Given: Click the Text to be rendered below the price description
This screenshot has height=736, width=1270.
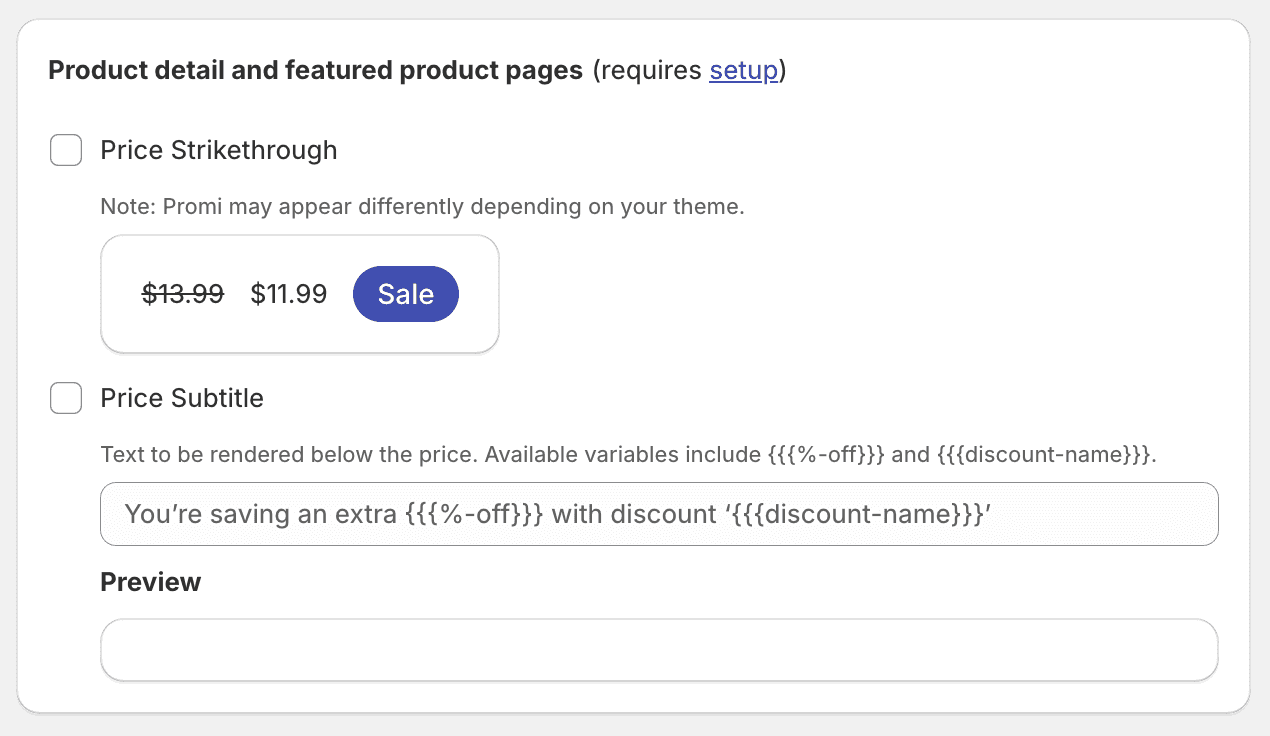Looking at the screenshot, I should coord(629,455).
